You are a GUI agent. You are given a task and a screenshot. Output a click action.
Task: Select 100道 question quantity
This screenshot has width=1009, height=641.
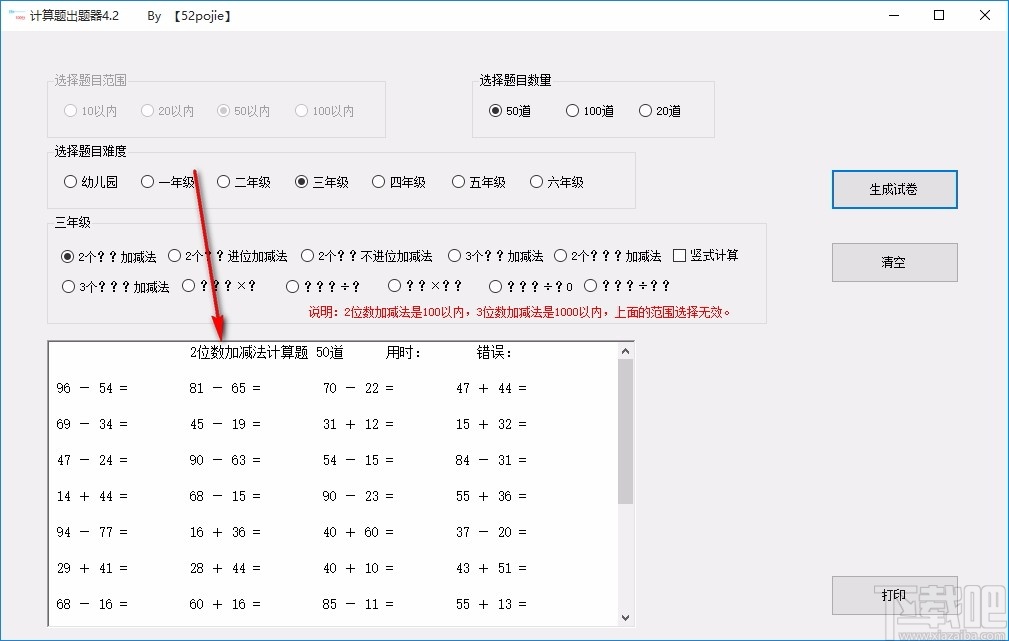click(x=571, y=111)
